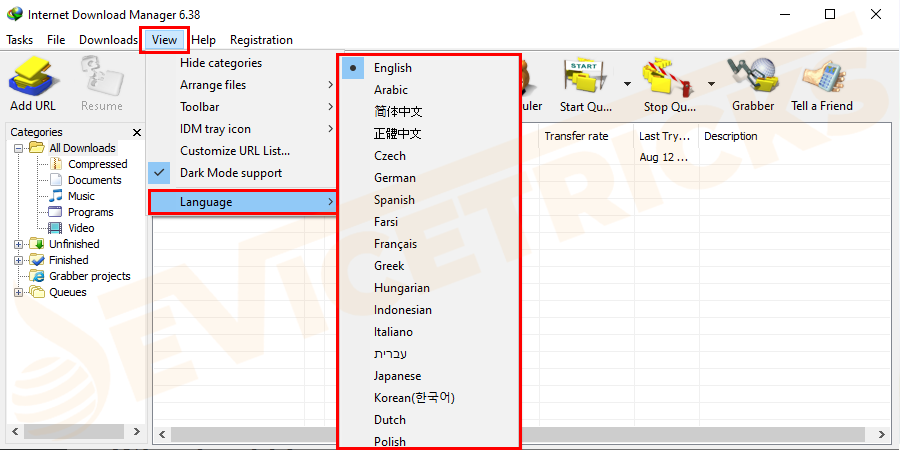Click the Music note category icon
The image size is (900, 450).
[x=56, y=196]
